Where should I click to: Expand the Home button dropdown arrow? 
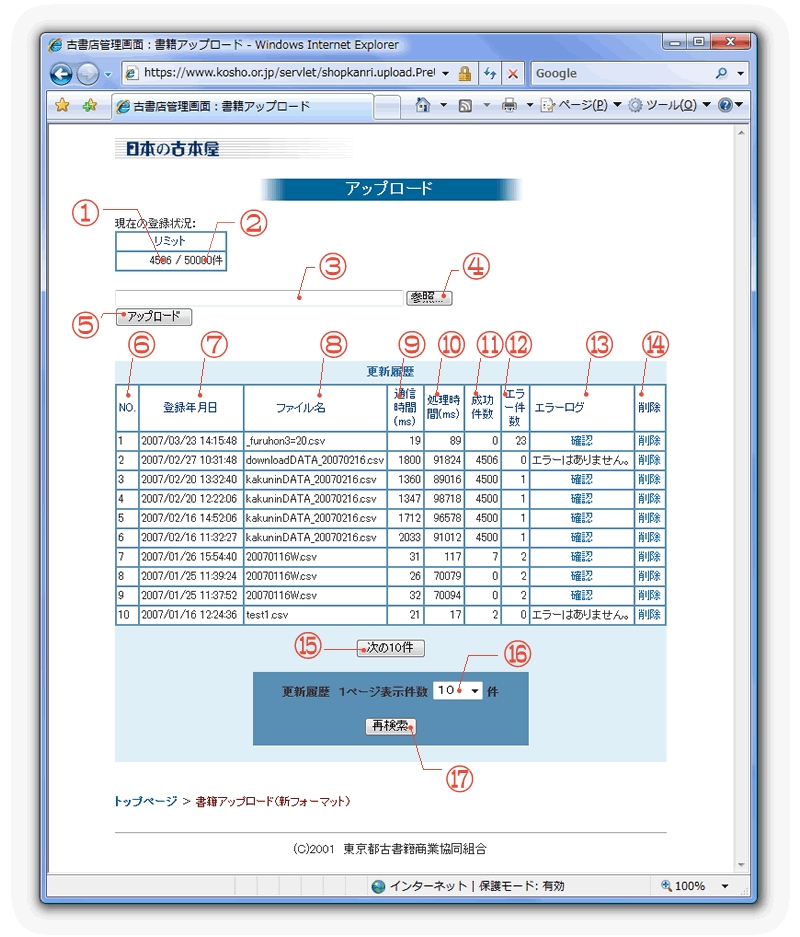coord(443,106)
